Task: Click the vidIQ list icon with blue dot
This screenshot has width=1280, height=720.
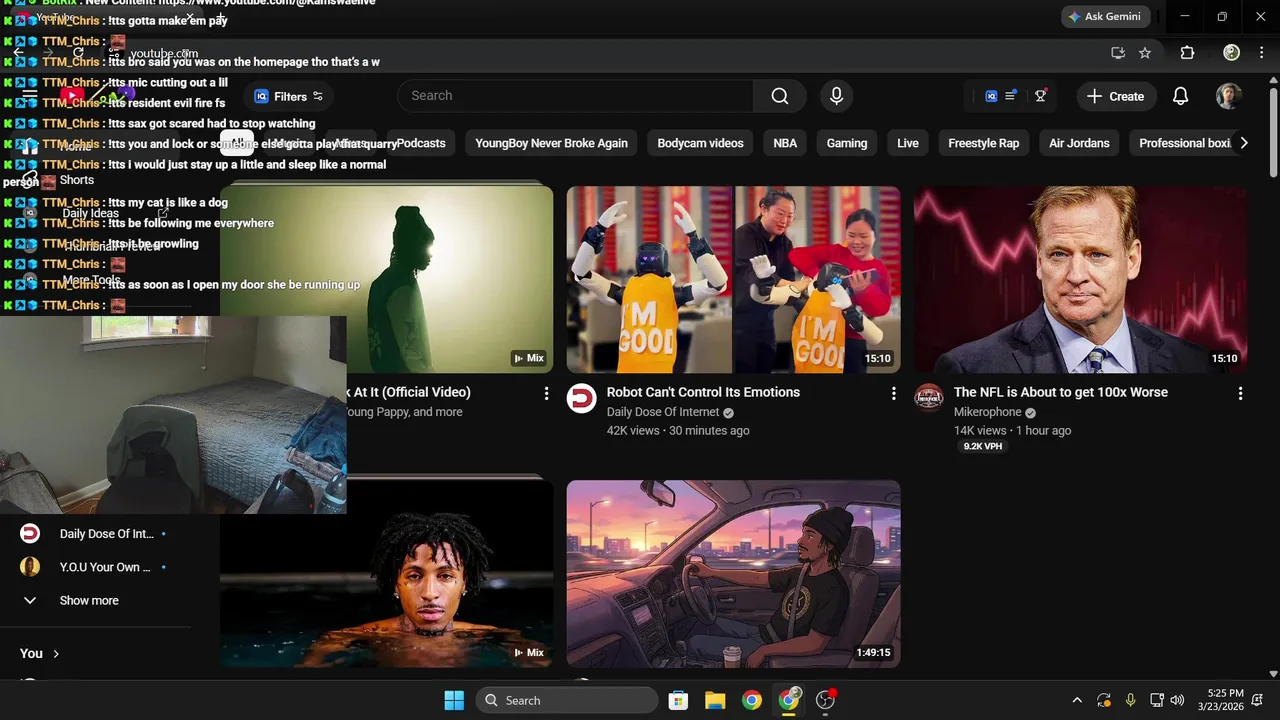Action: 1011,95
